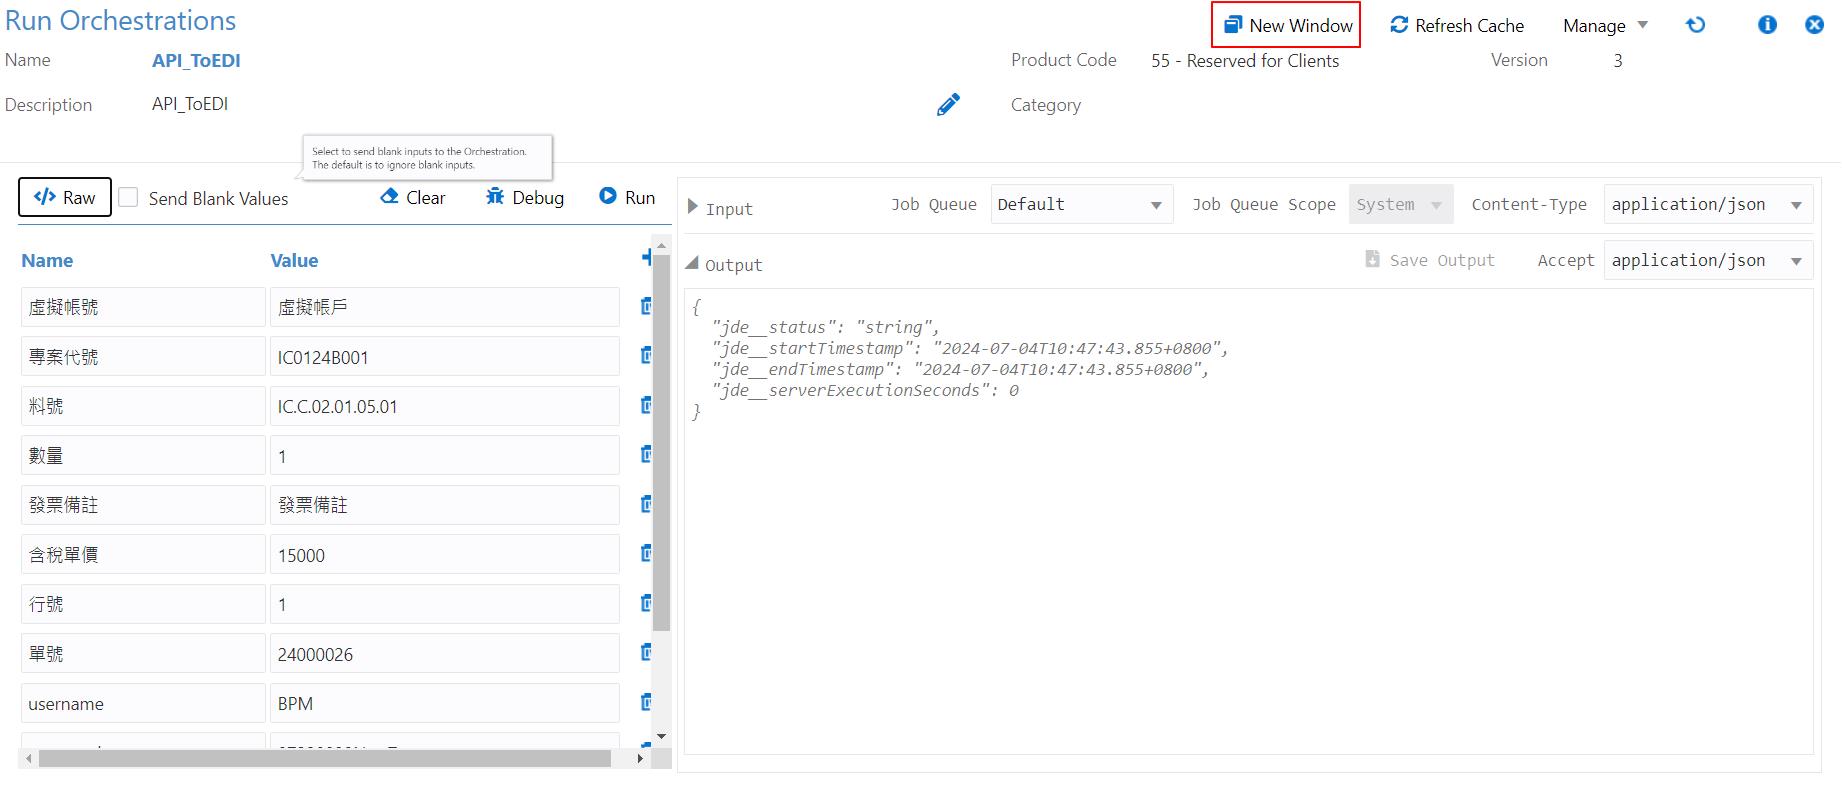Viewport: 1842px width, 790px height.
Task: Open Job Queue Scope System dropdown
Action: point(1400,204)
